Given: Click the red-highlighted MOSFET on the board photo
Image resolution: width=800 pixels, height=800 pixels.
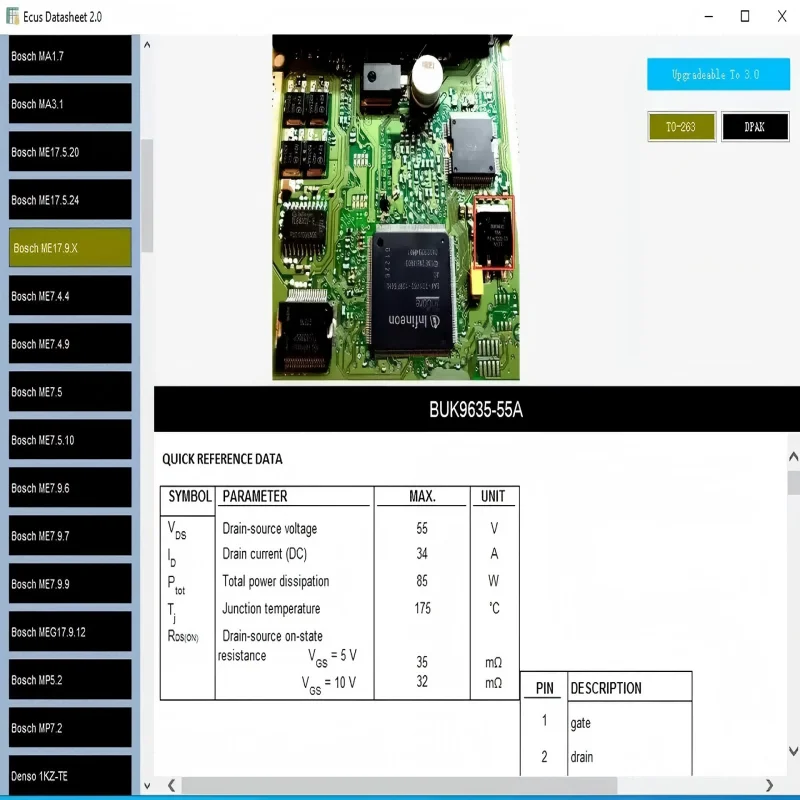Looking at the screenshot, I should point(493,234).
